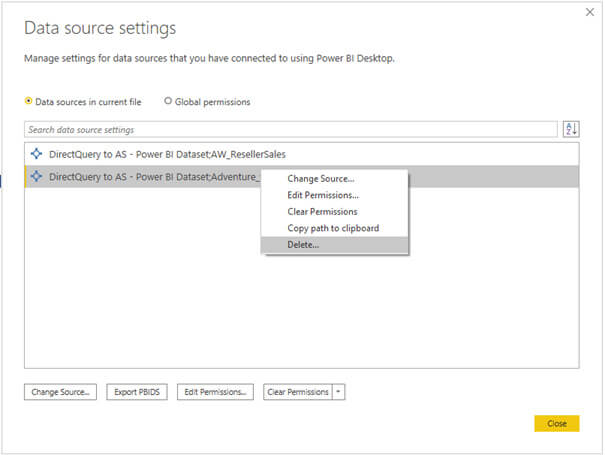
Task: Click the Export PBIDS button
Action: click(137, 392)
